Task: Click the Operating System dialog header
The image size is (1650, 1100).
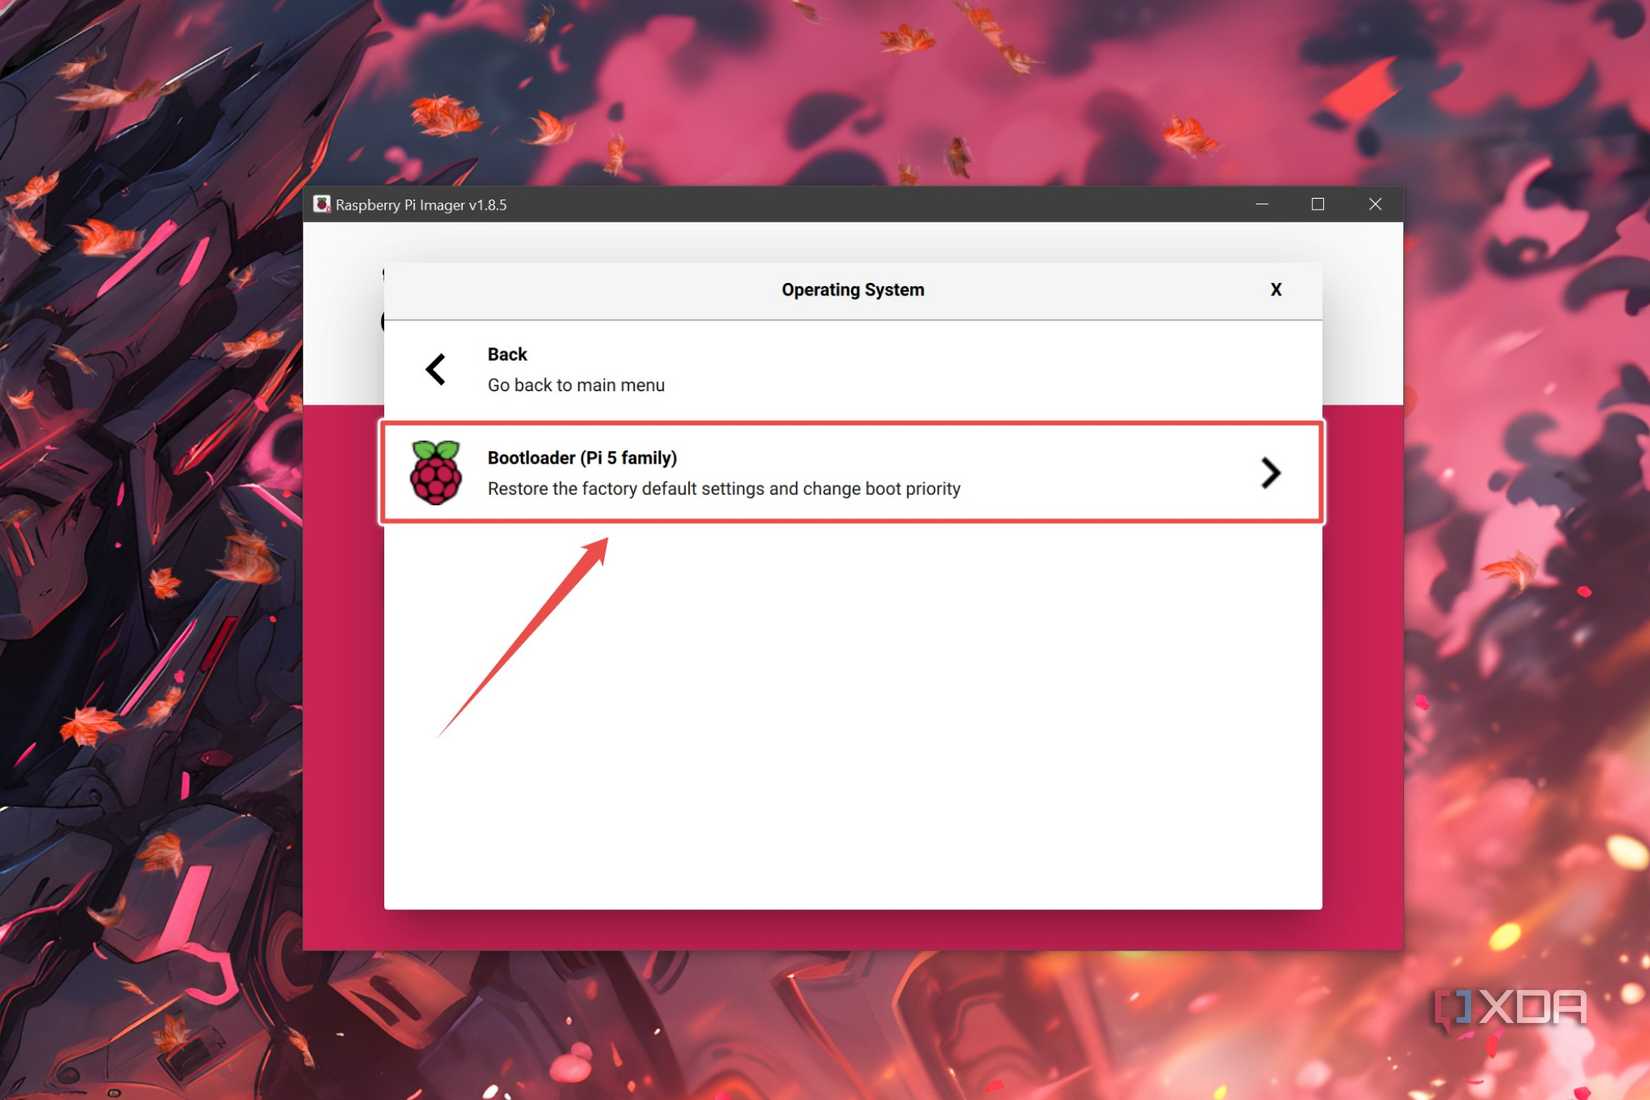Action: pos(852,289)
